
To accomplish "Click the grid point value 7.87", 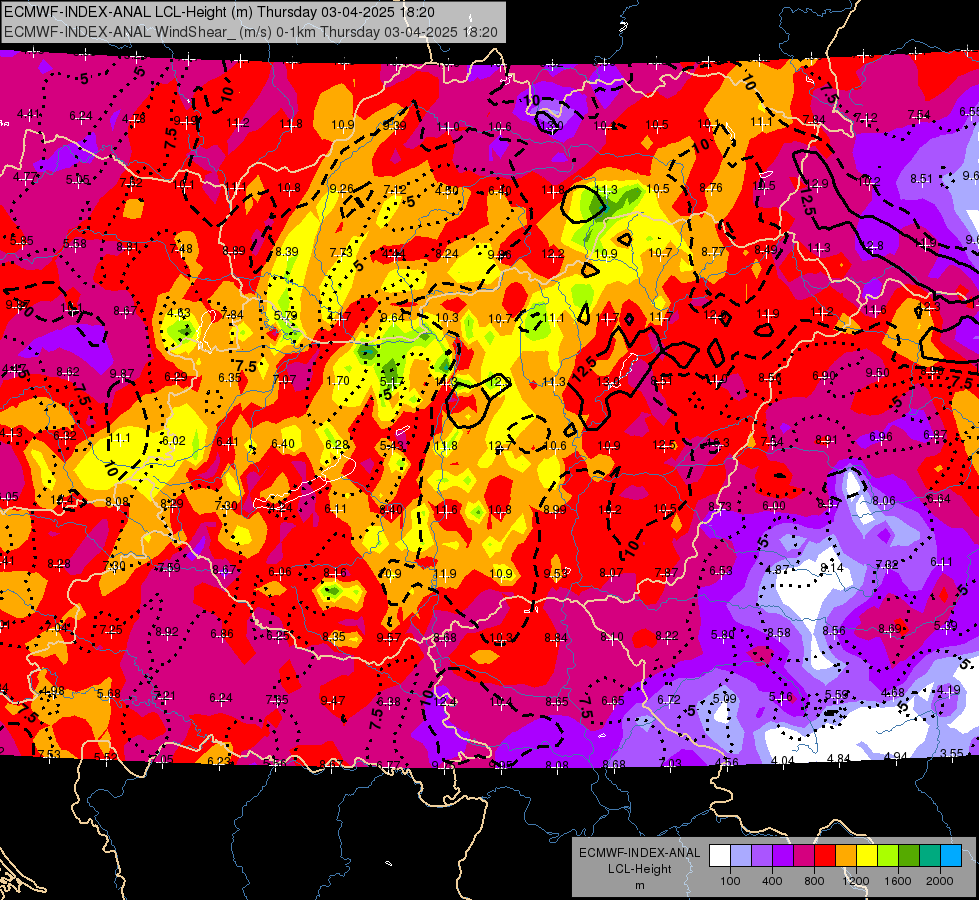I will click(666, 572).
